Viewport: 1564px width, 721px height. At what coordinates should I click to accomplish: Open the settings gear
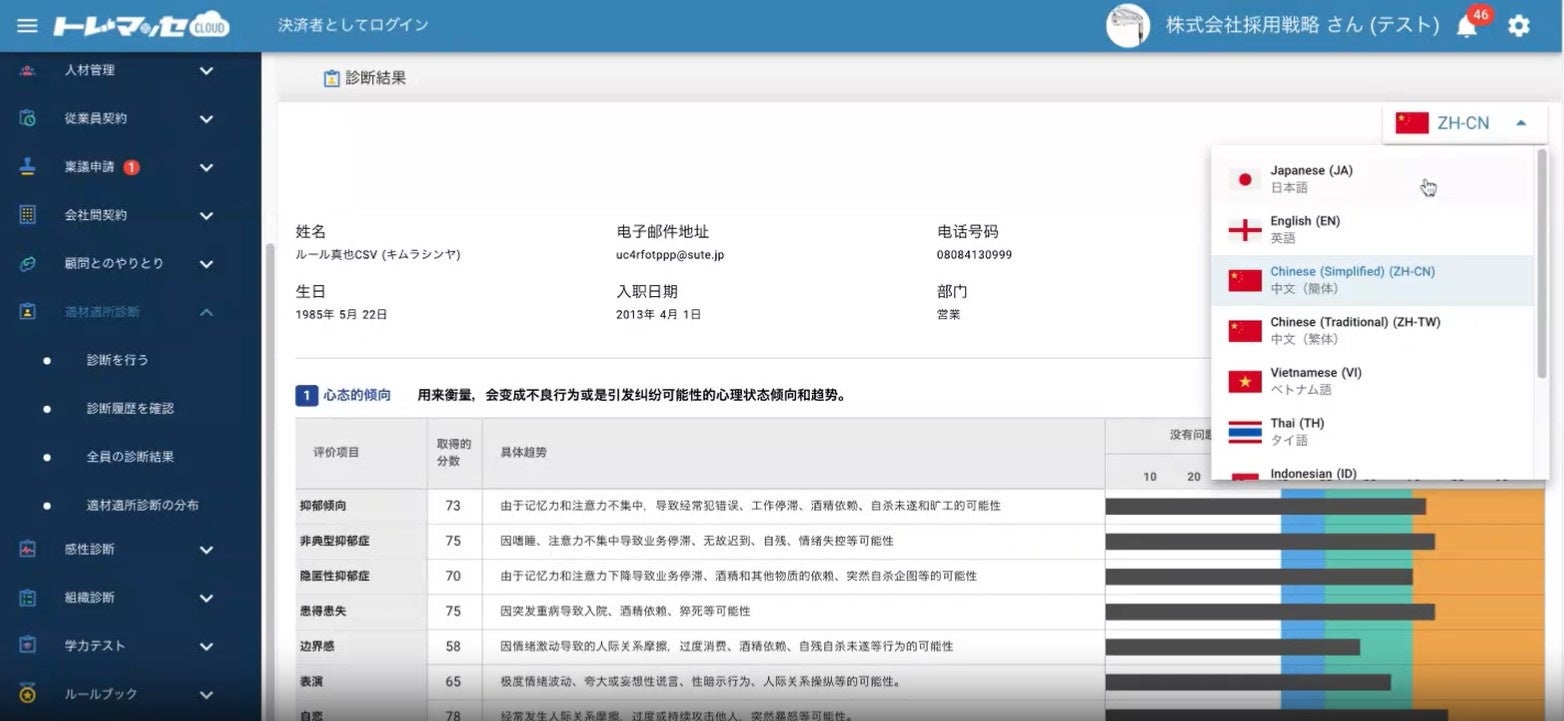click(1519, 26)
